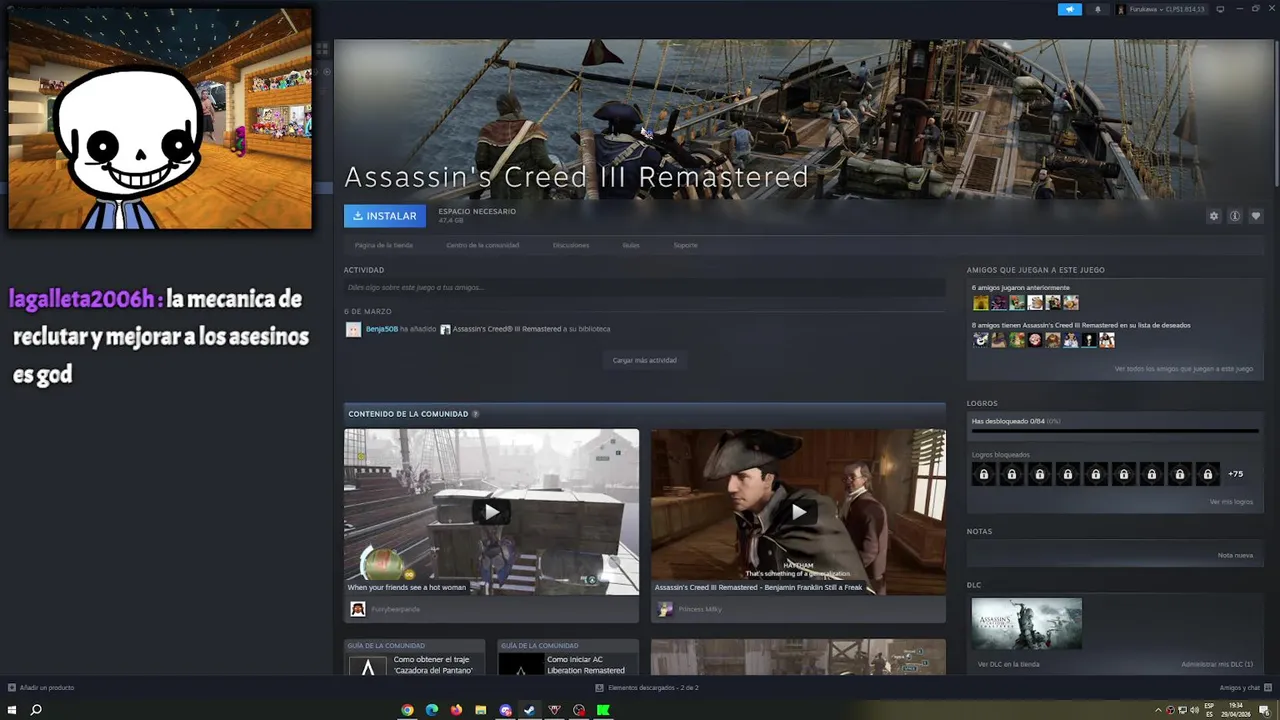Open File Explorer from taskbar

[481, 710]
